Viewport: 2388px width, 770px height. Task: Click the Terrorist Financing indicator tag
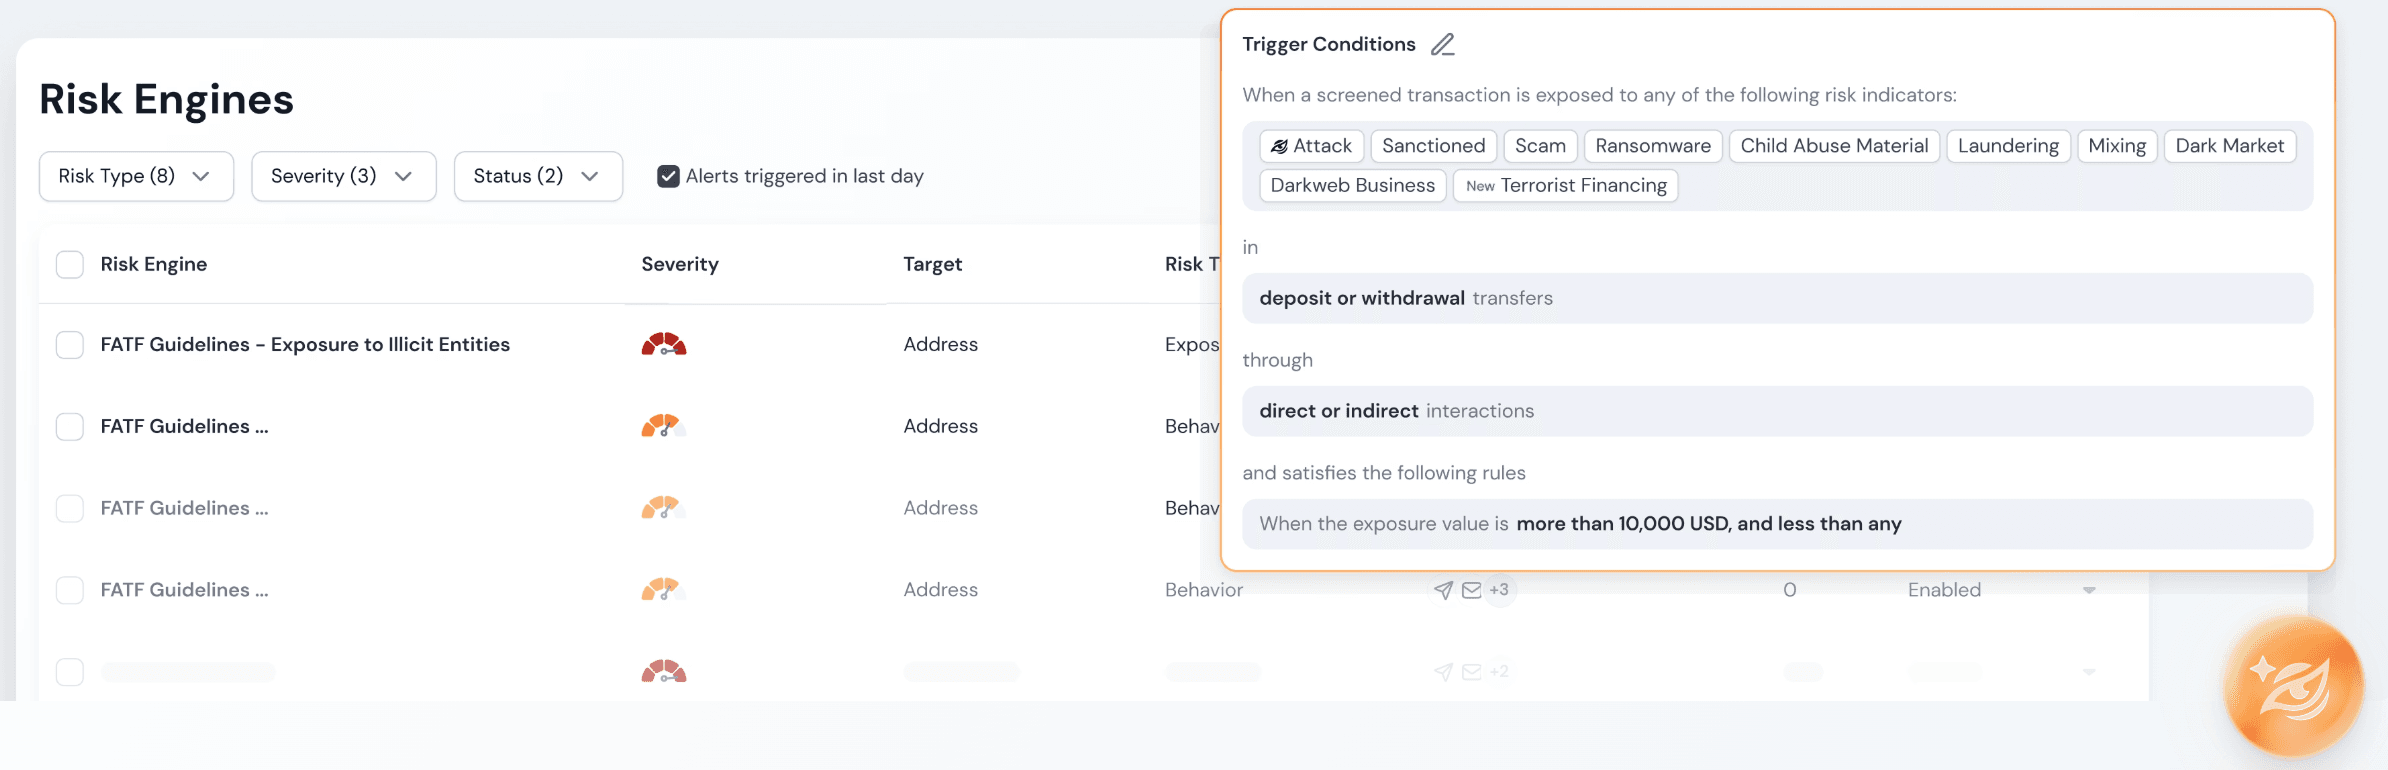1565,186
